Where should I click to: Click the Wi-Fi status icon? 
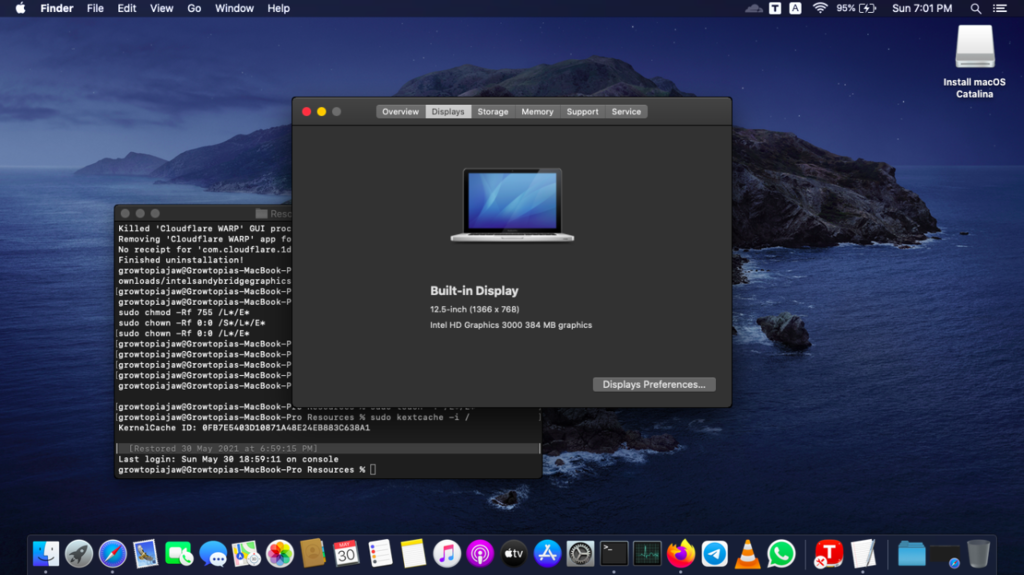click(820, 8)
